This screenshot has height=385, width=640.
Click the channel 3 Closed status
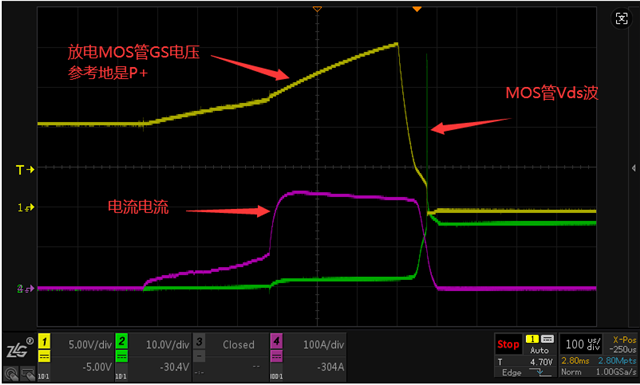[238, 345]
